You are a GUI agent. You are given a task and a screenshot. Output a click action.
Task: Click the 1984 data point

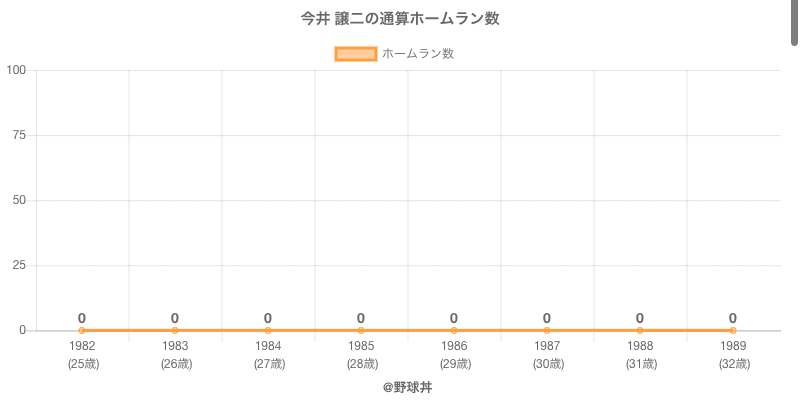pos(268,330)
